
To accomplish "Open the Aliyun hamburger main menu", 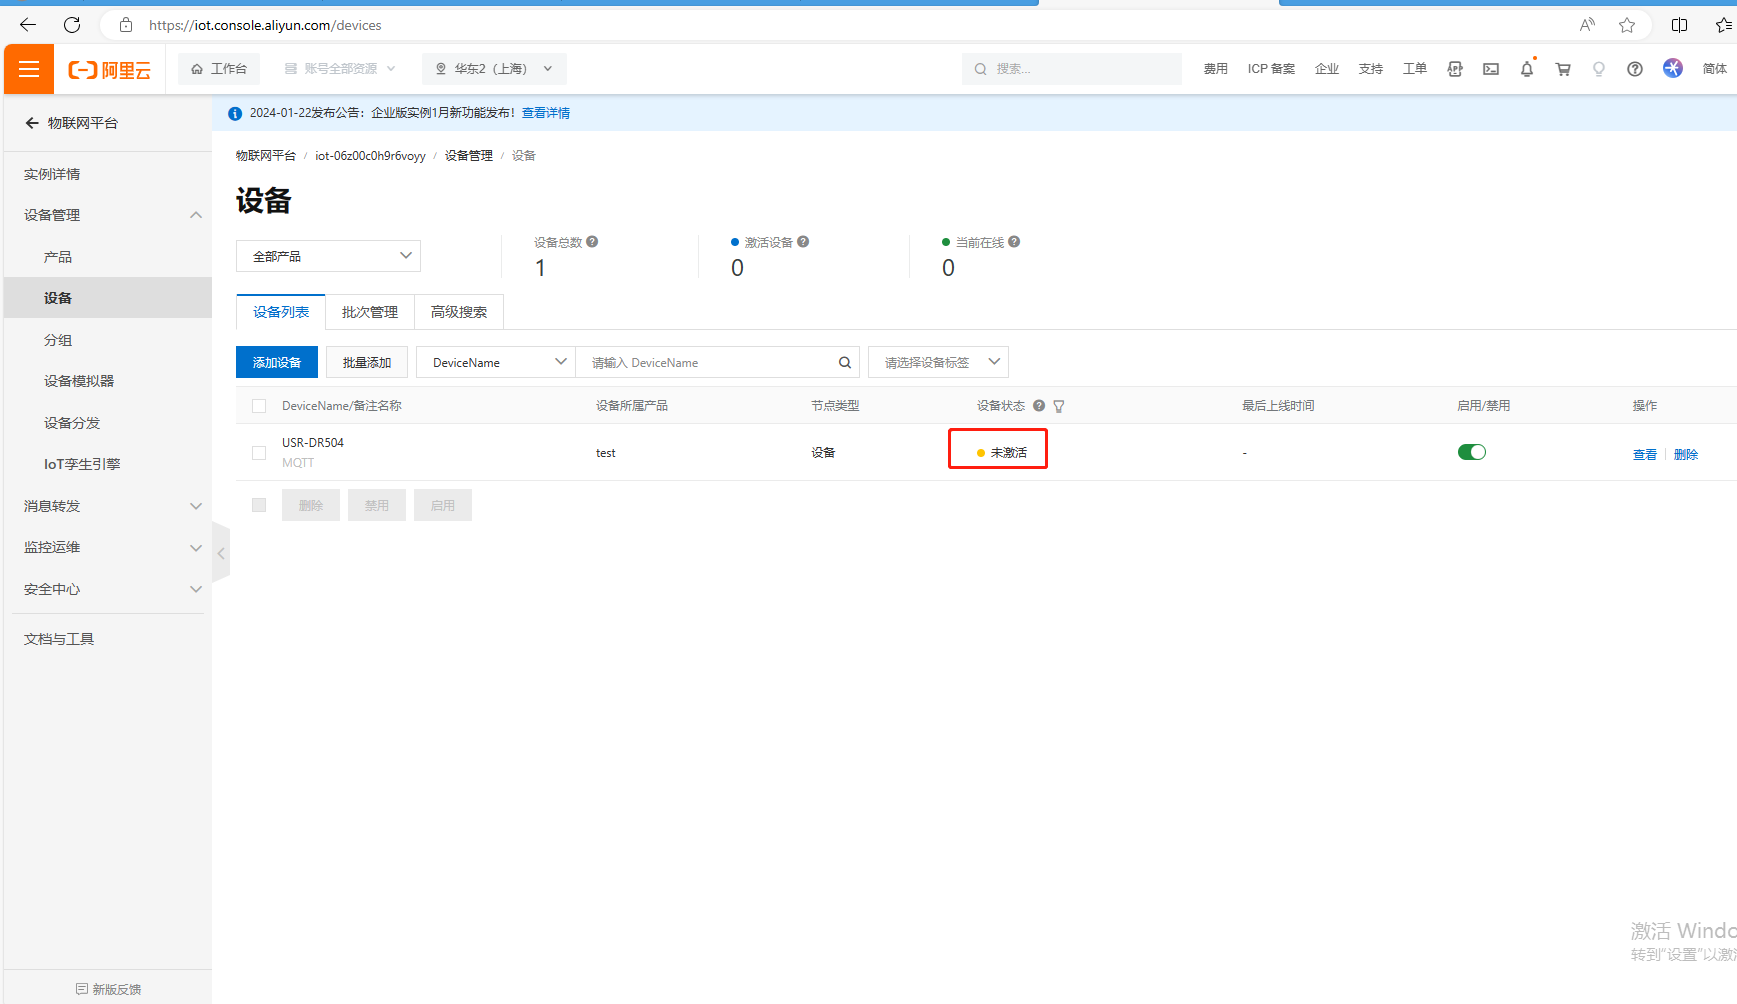I will pos(29,69).
